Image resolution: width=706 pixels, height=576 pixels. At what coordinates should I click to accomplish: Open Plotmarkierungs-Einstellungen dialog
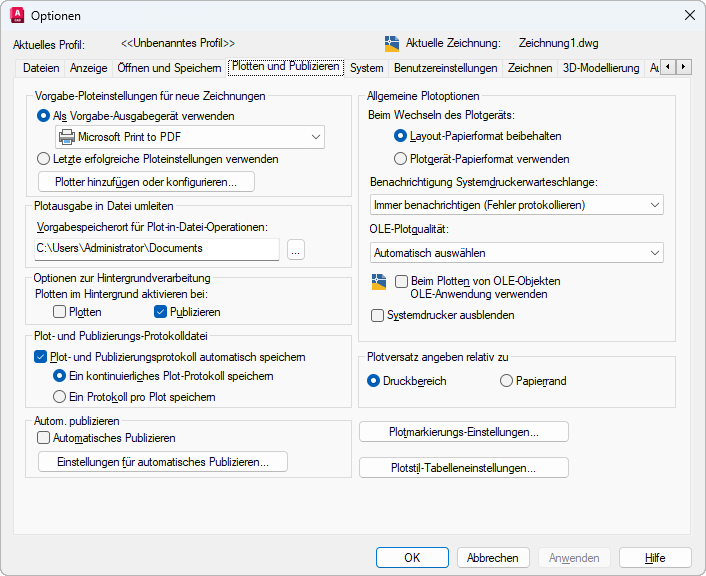[464, 432]
